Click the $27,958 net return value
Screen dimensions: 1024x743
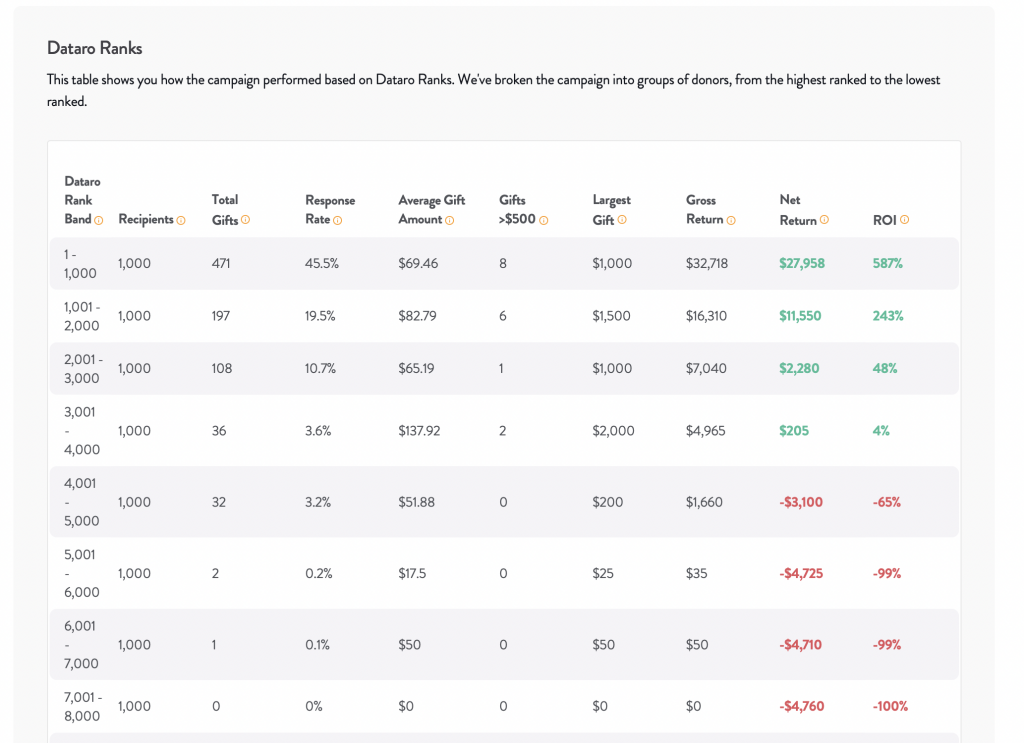pos(802,264)
